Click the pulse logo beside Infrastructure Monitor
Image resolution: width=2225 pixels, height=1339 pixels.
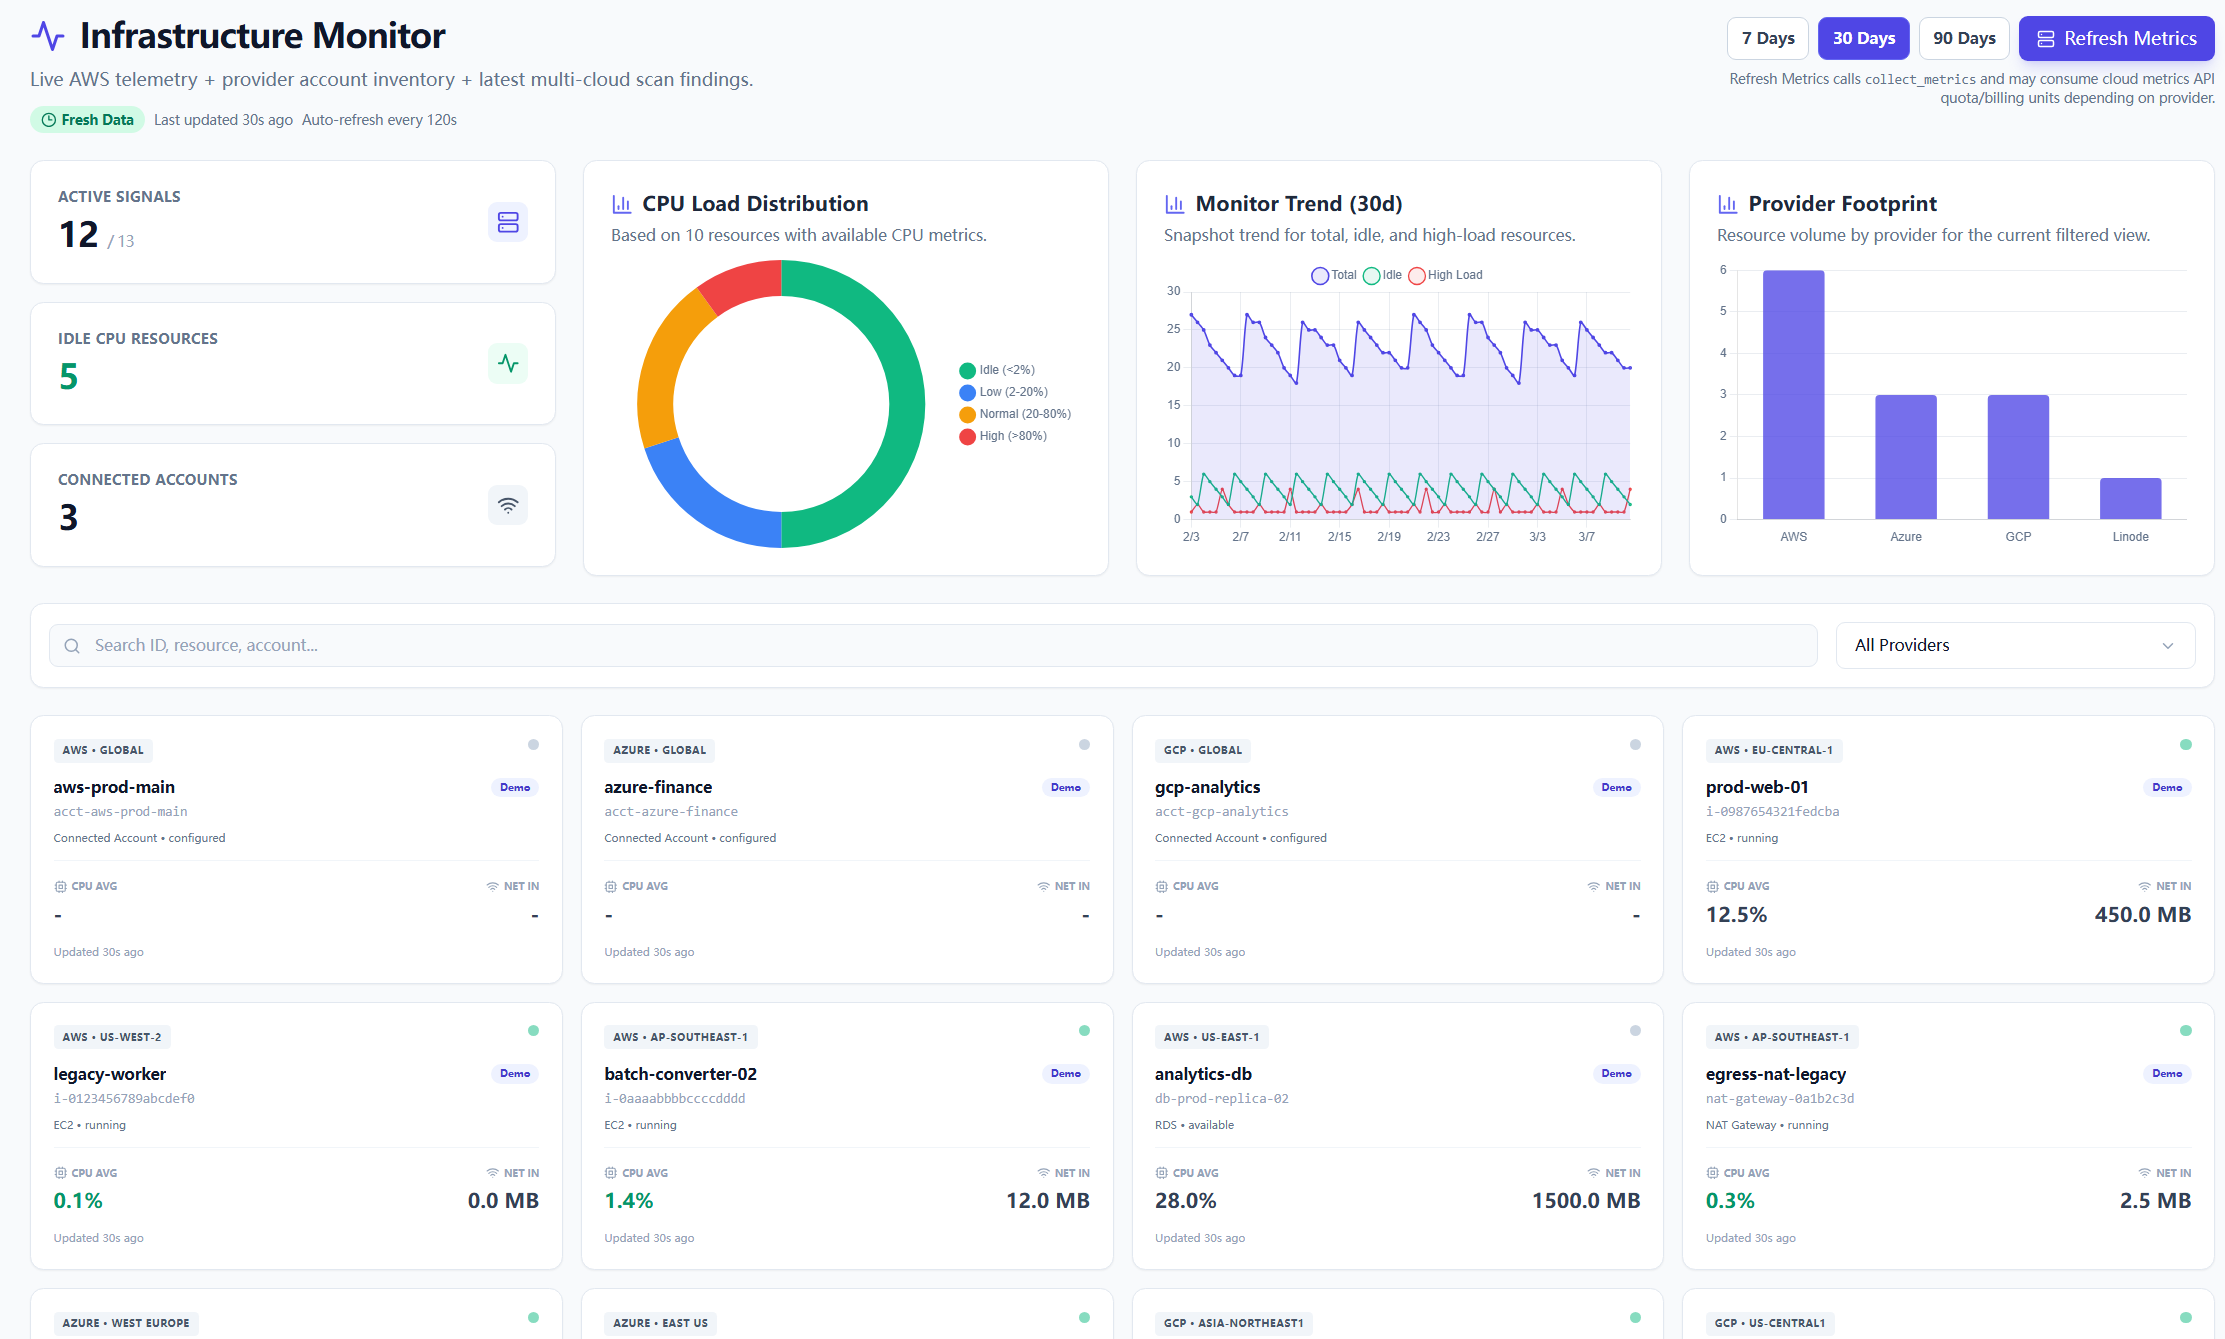click(x=48, y=36)
